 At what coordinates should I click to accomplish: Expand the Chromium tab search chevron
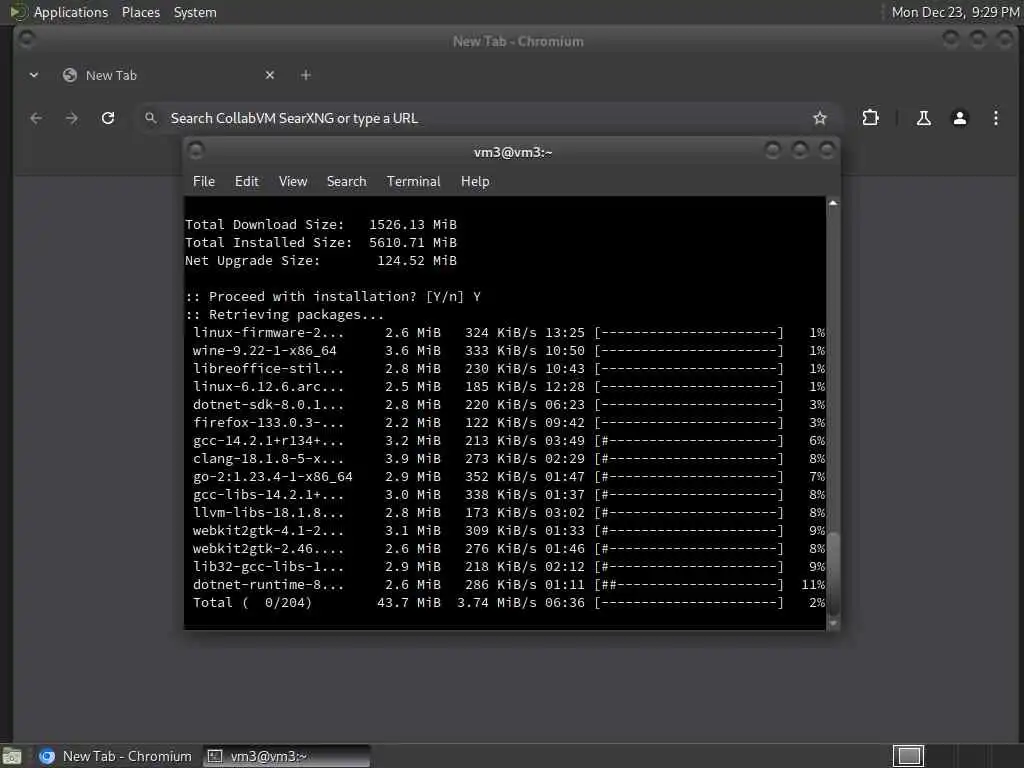(x=34, y=75)
